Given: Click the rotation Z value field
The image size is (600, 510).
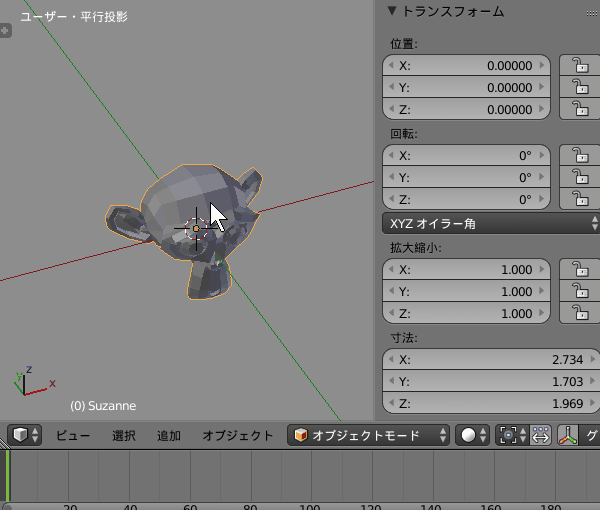Looking at the screenshot, I should tap(466, 199).
